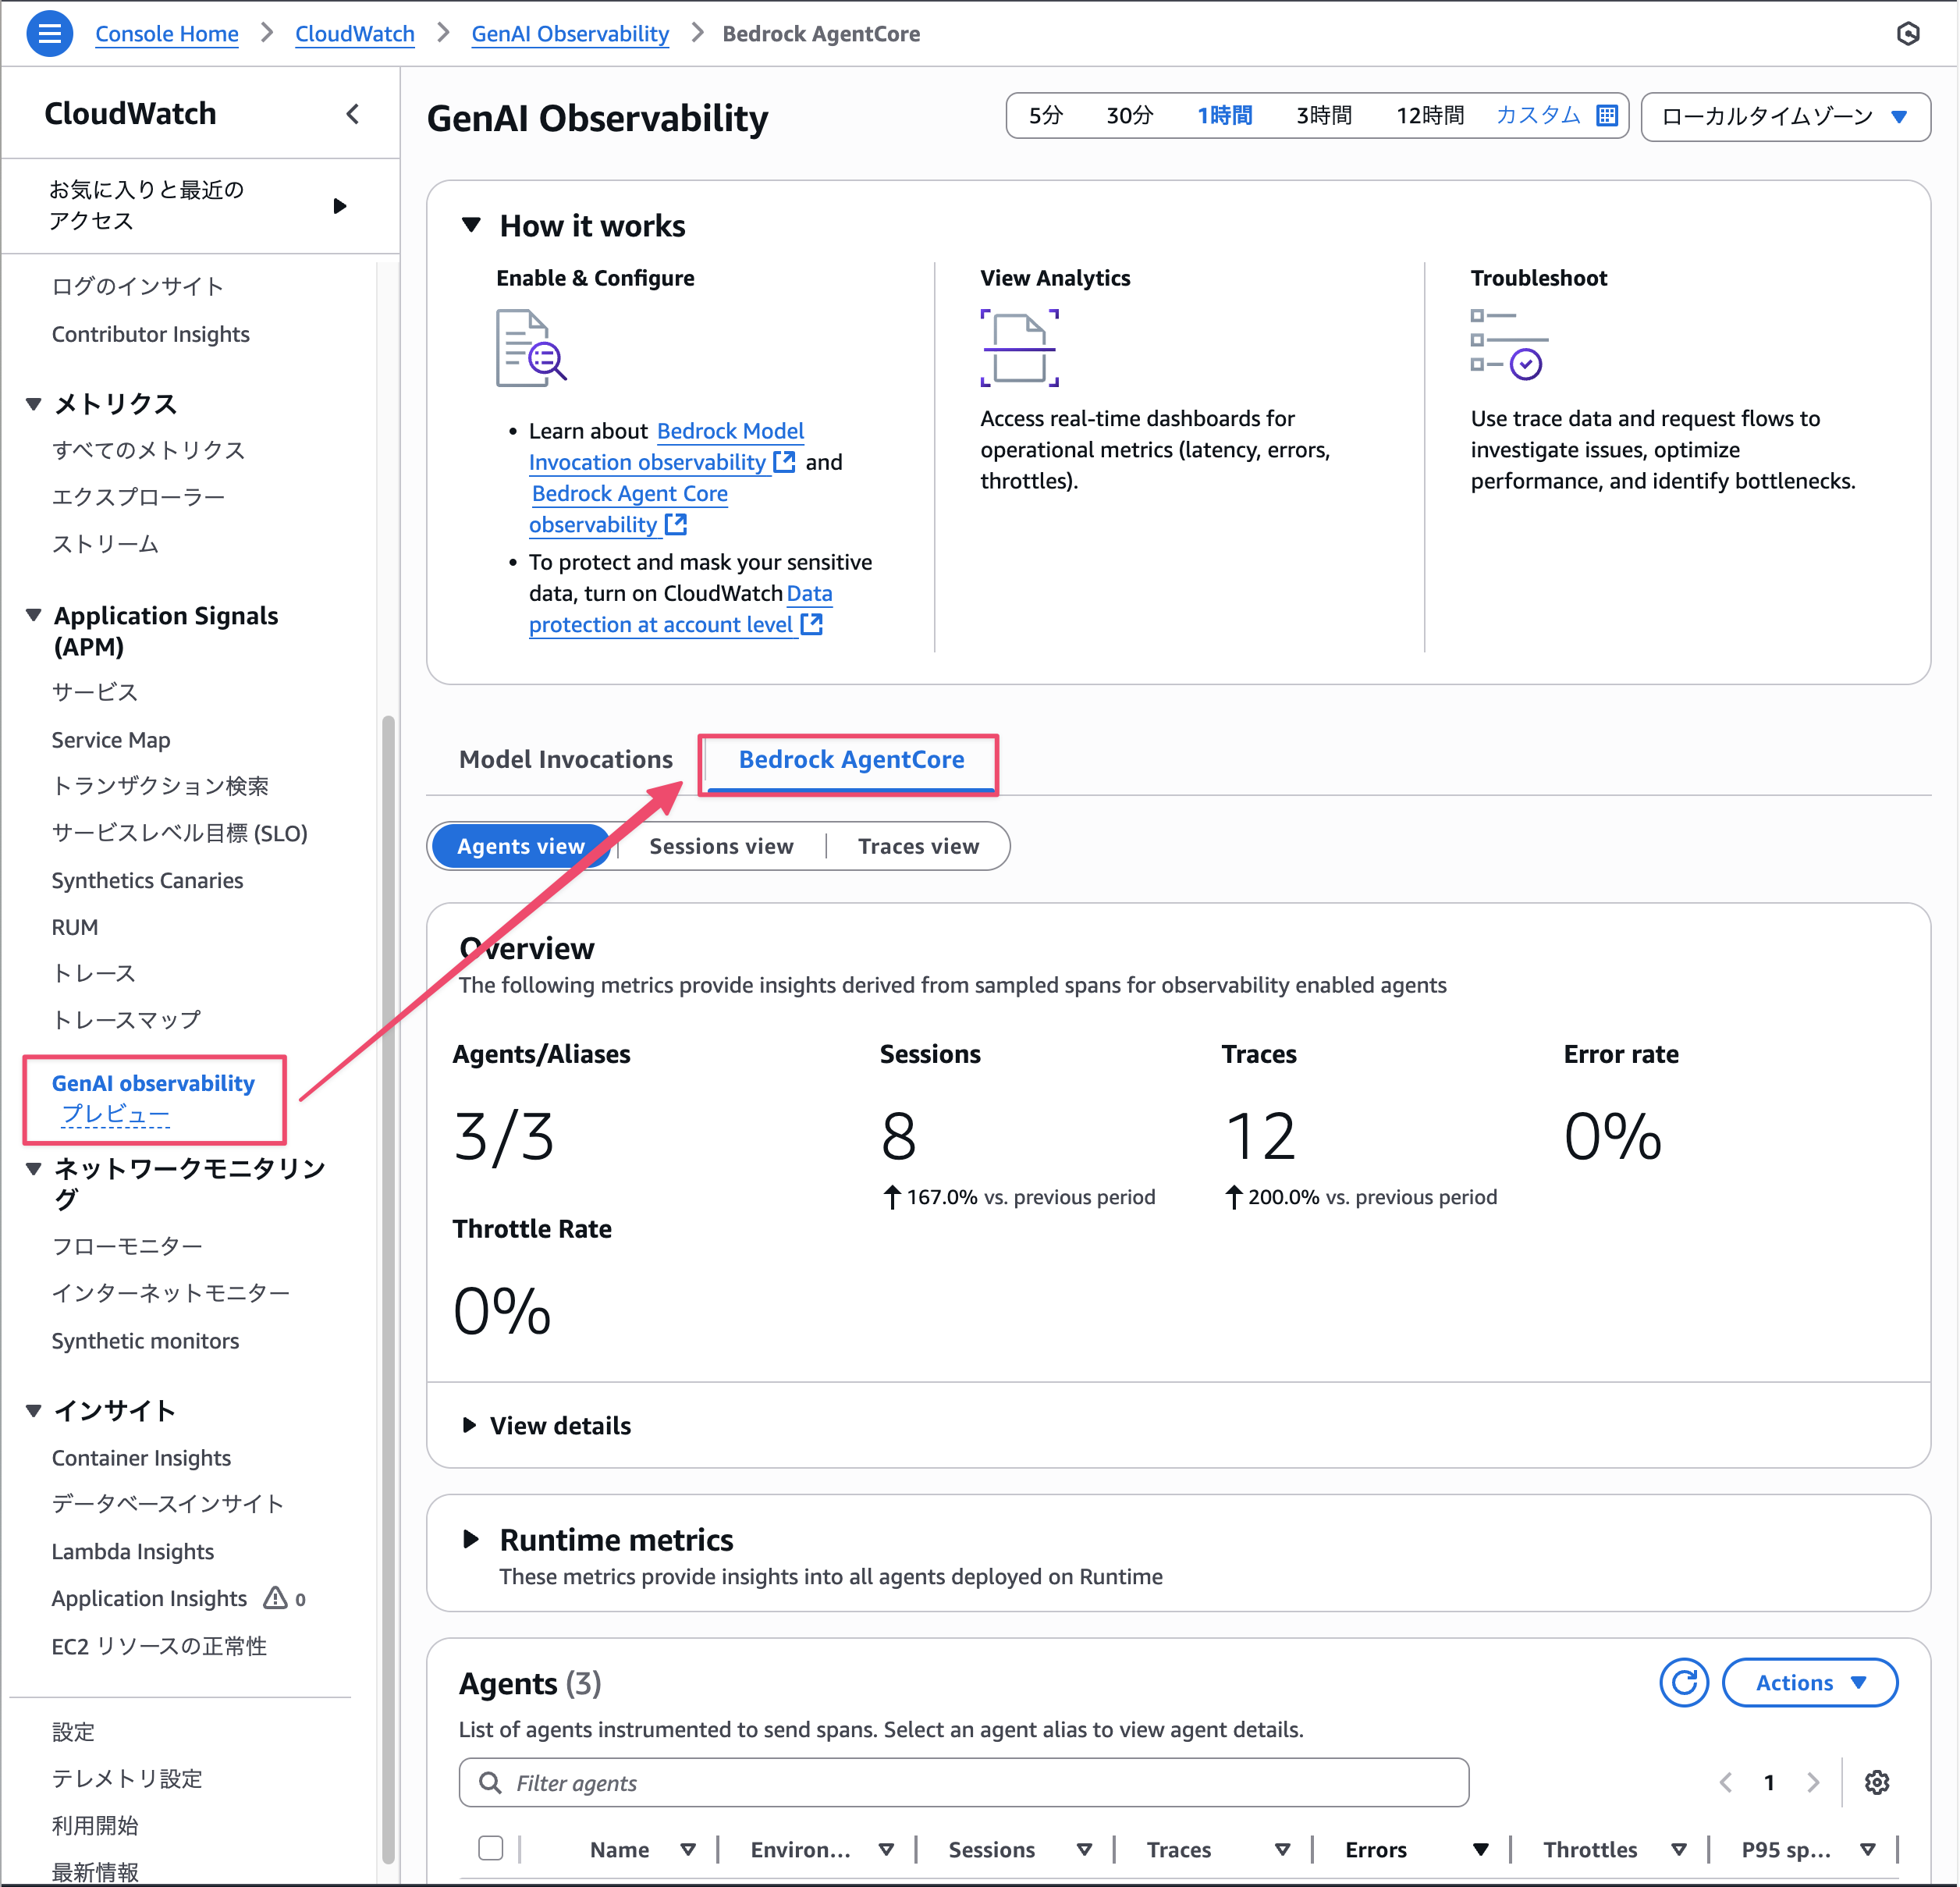Open Bedrock Model Invocation observability link
The width and height of the screenshot is (1960, 1887).
[663, 447]
